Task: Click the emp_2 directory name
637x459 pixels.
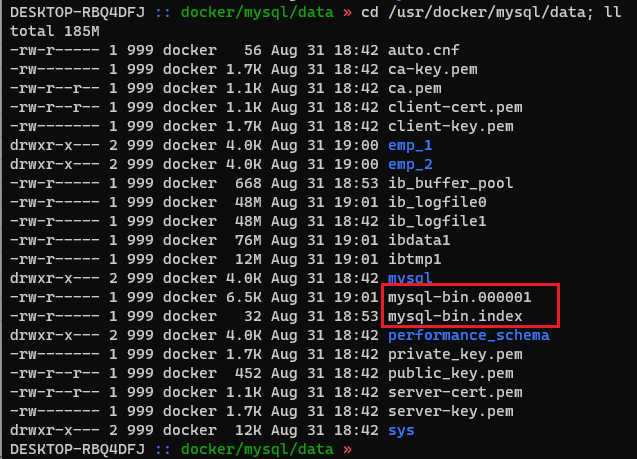Action: pyautogui.click(x=411, y=164)
